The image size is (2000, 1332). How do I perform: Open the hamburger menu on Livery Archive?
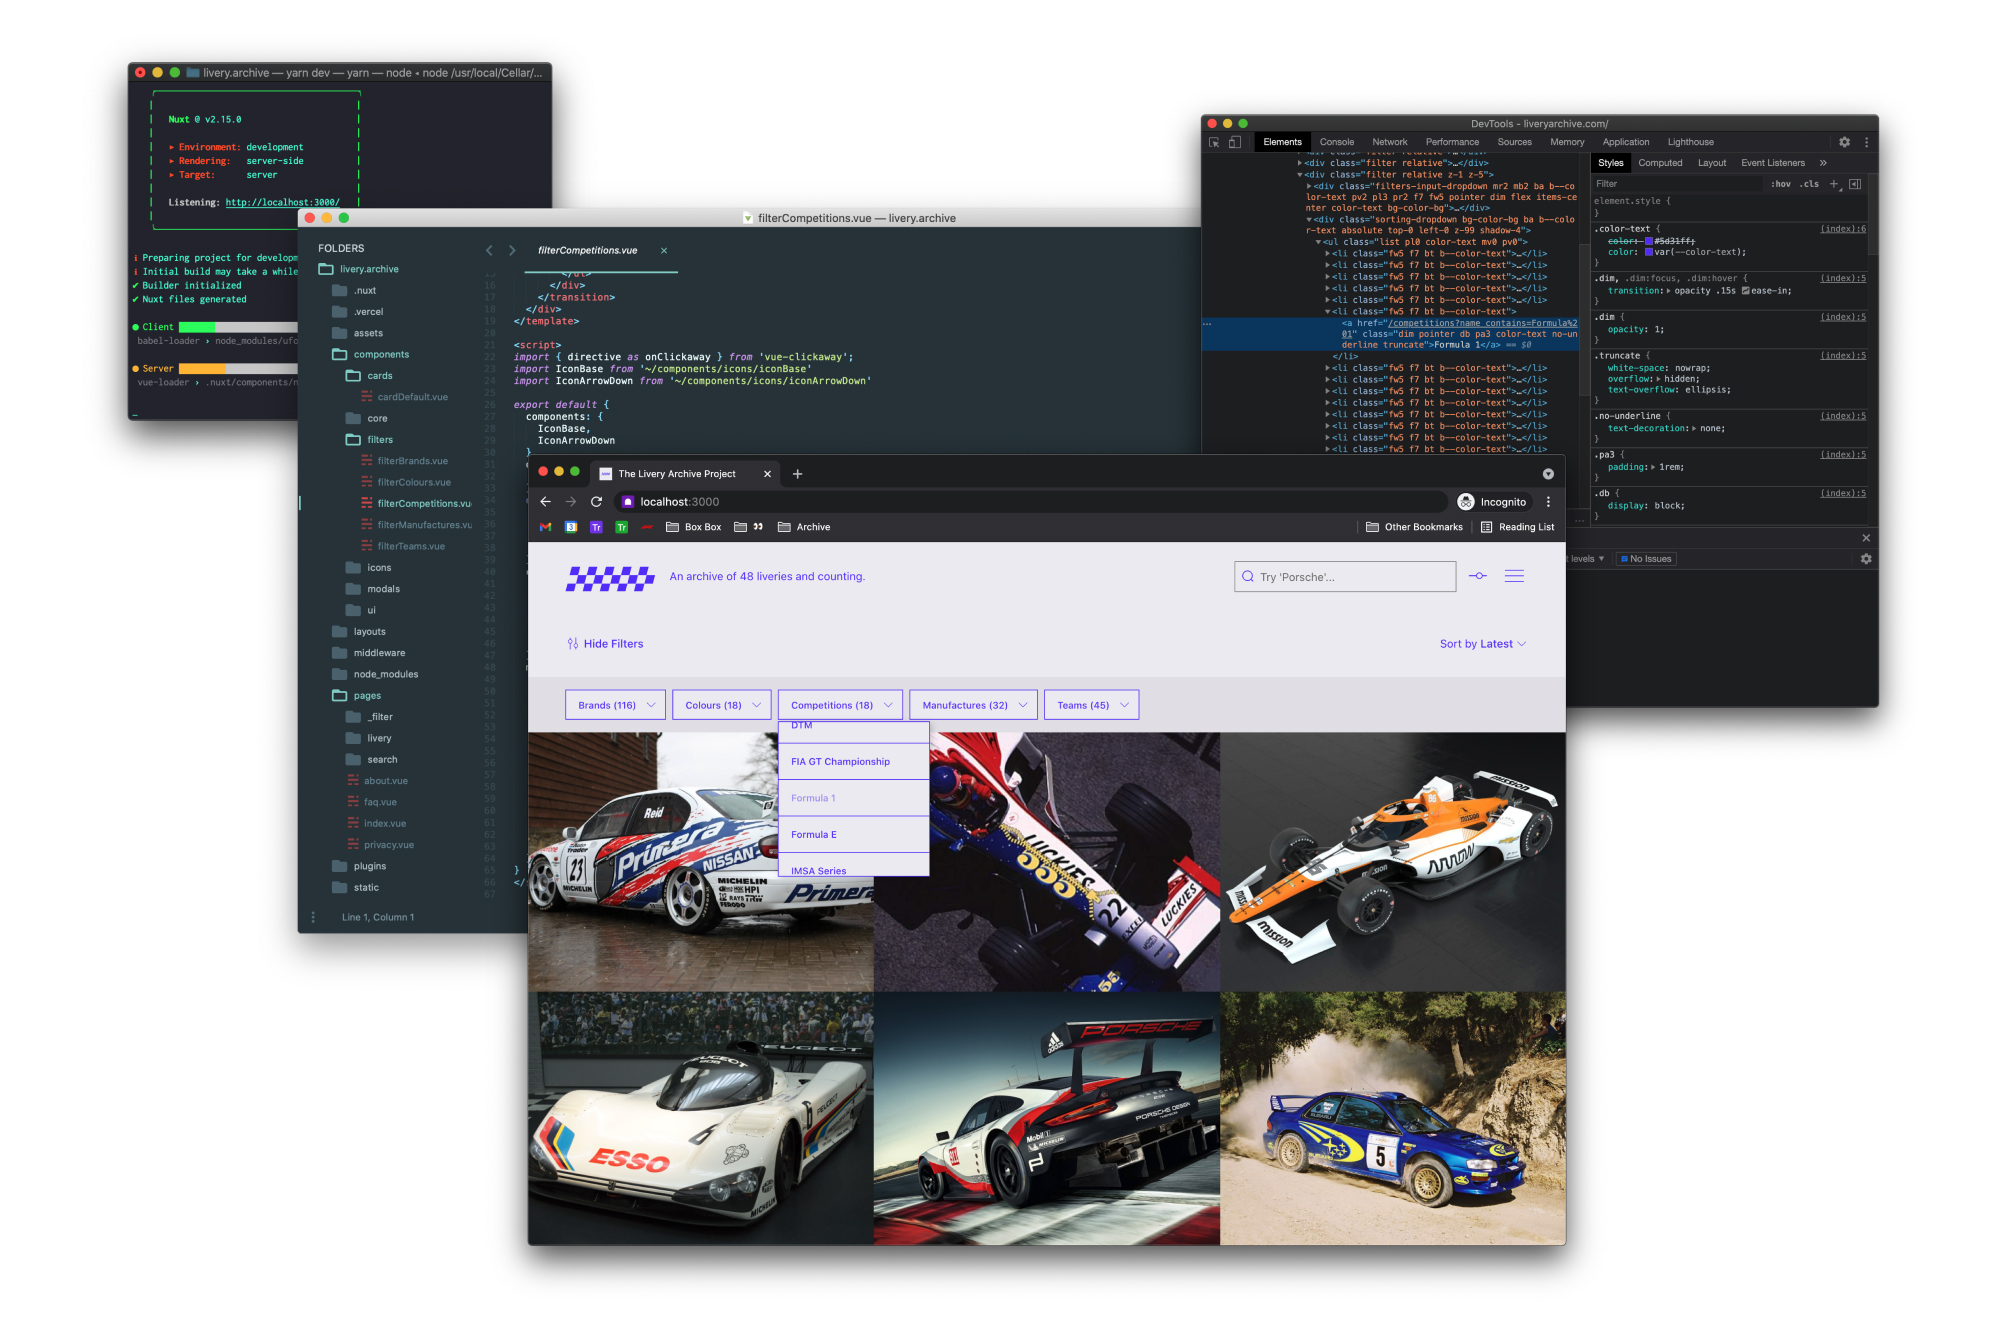(1514, 576)
